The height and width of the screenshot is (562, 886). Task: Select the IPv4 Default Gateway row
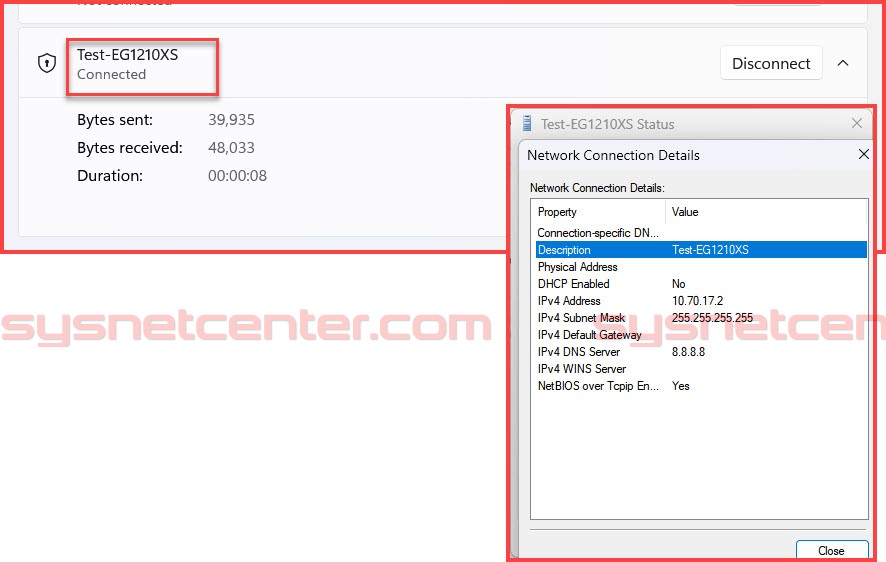tap(701, 335)
